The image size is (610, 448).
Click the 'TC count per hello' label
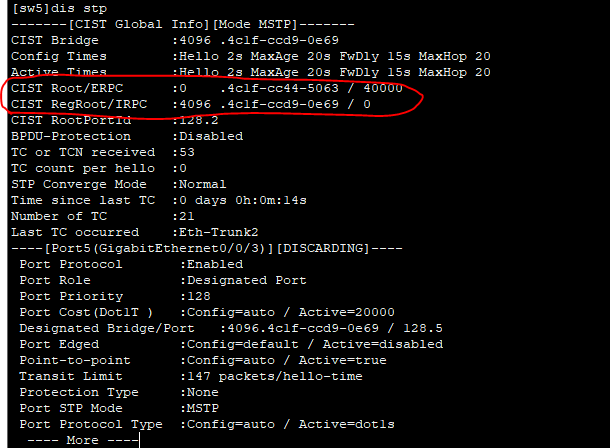point(83,168)
